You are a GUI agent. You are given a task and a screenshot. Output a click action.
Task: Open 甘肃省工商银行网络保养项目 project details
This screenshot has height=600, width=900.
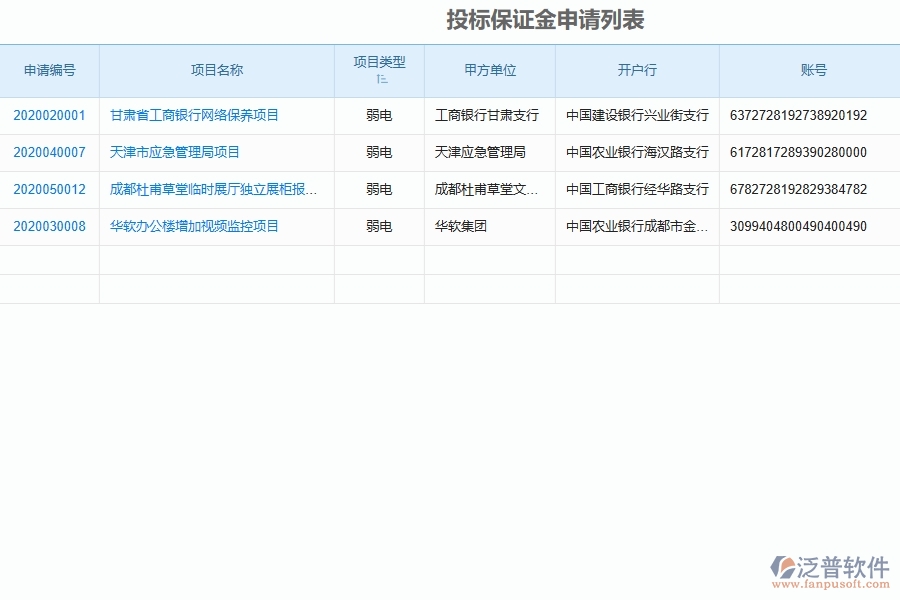(x=194, y=115)
